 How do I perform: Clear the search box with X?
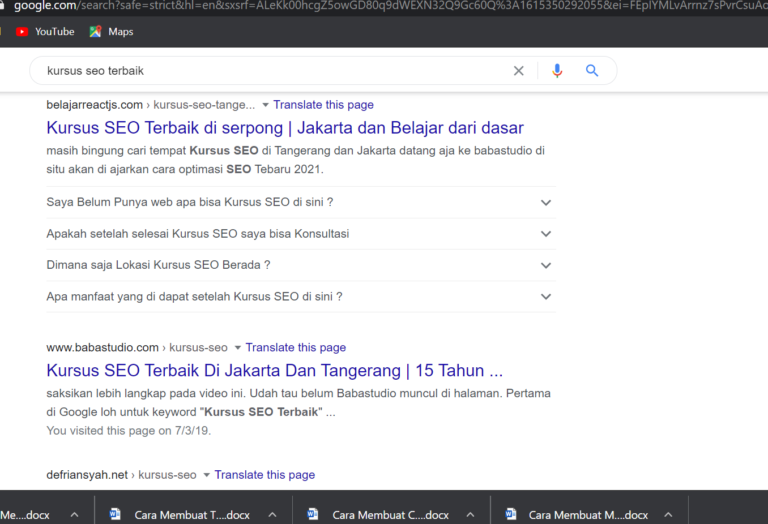coord(518,71)
